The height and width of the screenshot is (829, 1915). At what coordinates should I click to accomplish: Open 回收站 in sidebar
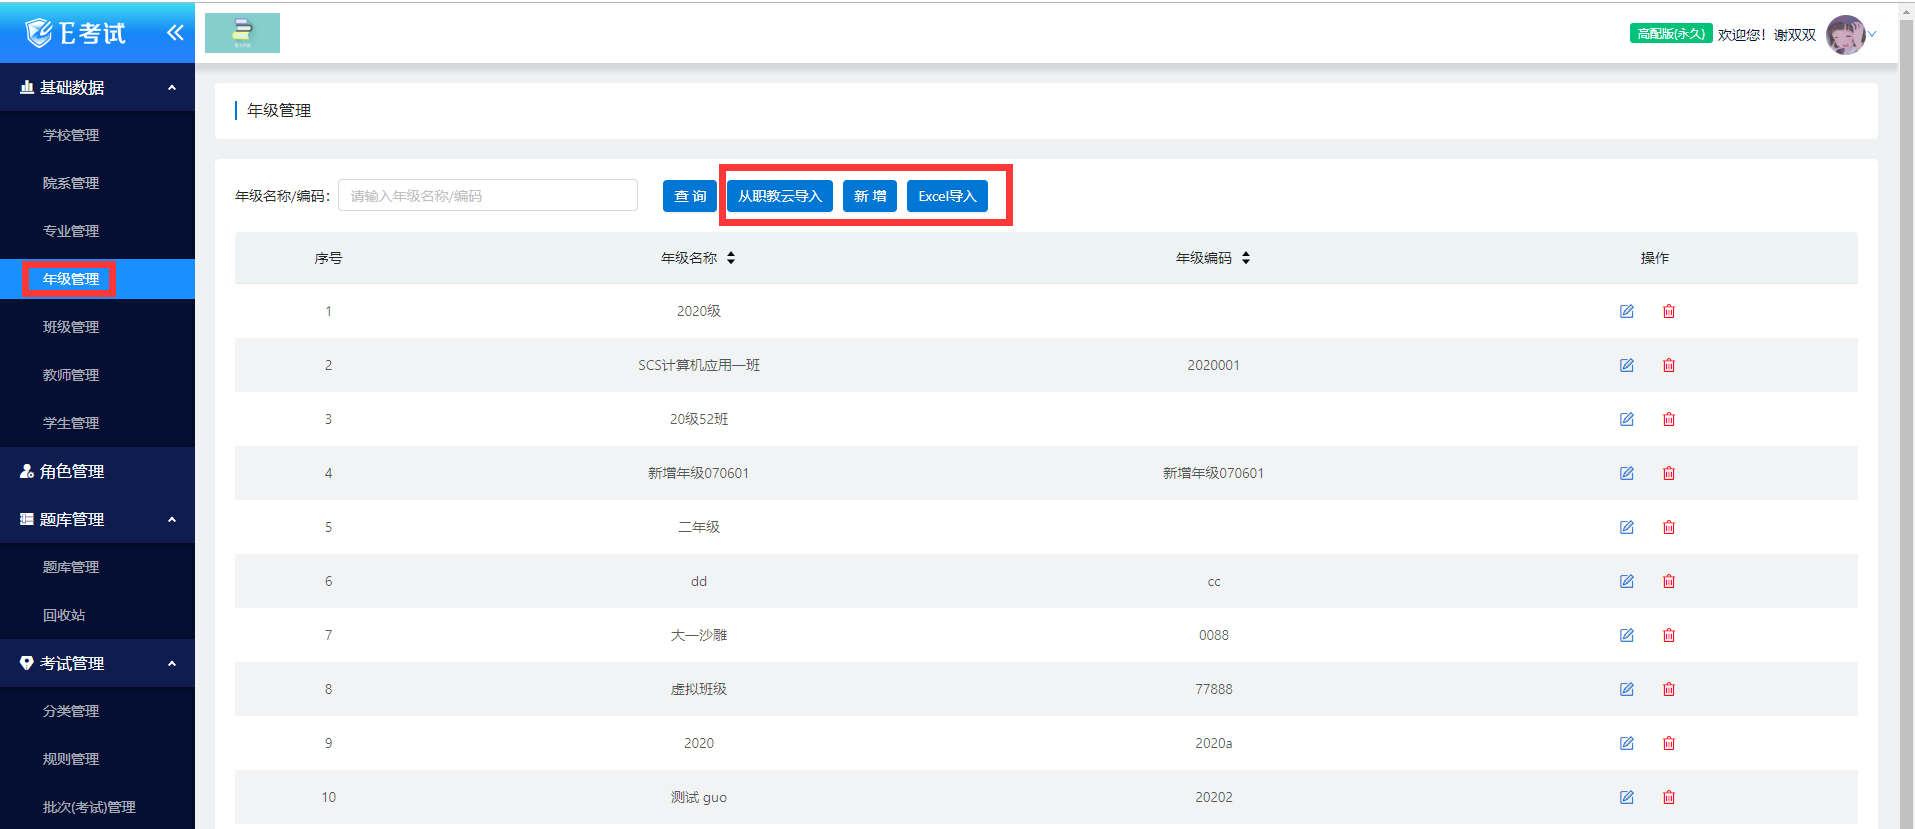64,615
